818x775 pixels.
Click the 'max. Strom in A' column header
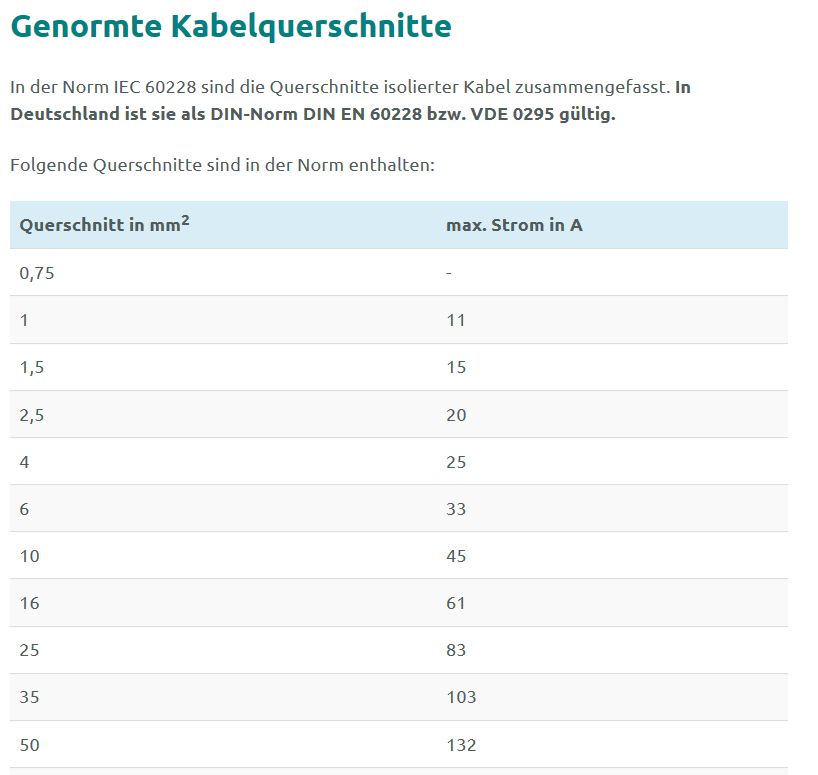tap(514, 225)
